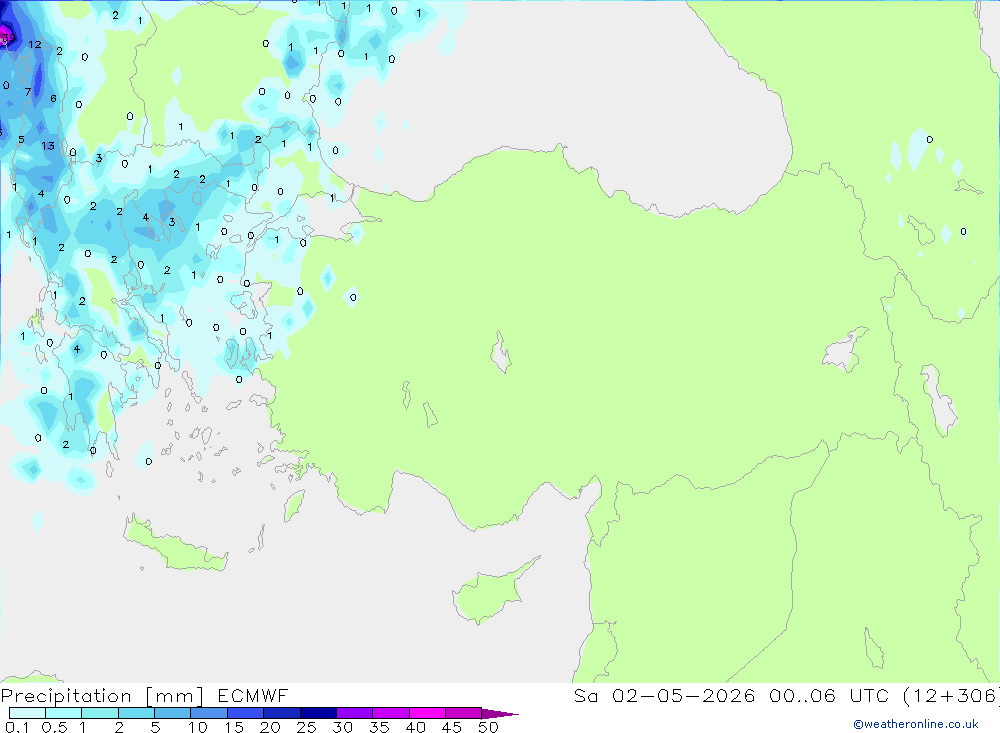Pick the 10–15 mm legend color box
Image resolution: width=1000 pixels, height=733 pixels.
pos(209,713)
